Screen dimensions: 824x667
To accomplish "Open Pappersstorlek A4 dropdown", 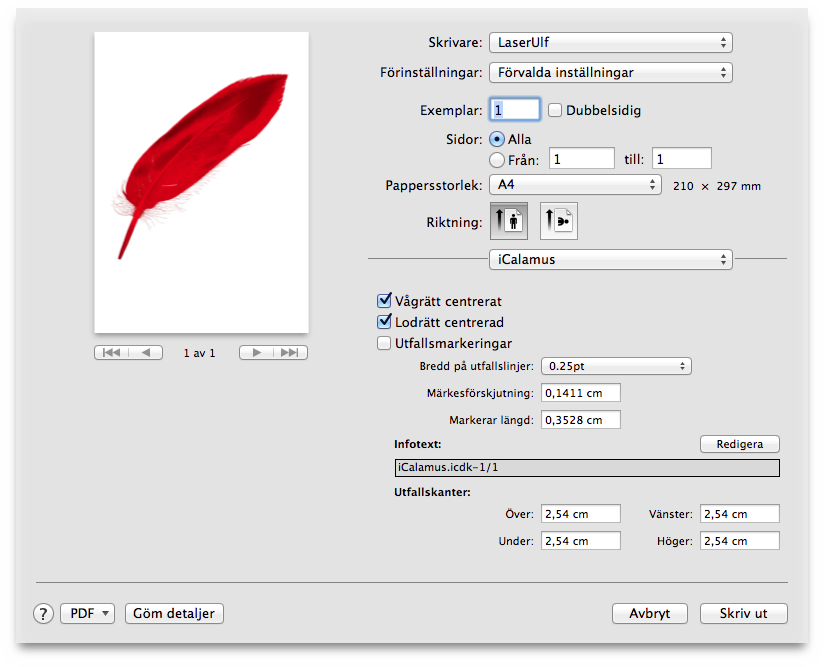I will [x=575, y=185].
